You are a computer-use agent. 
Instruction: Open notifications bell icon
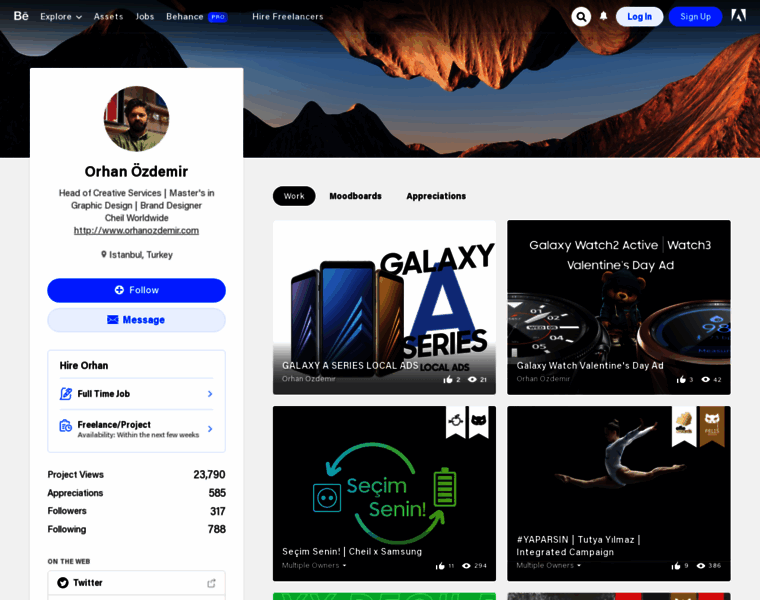(603, 16)
